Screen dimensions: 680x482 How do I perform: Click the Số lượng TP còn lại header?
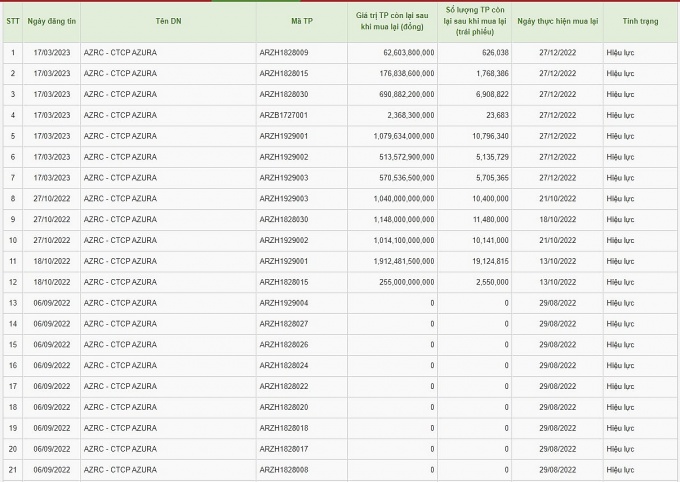click(x=477, y=21)
